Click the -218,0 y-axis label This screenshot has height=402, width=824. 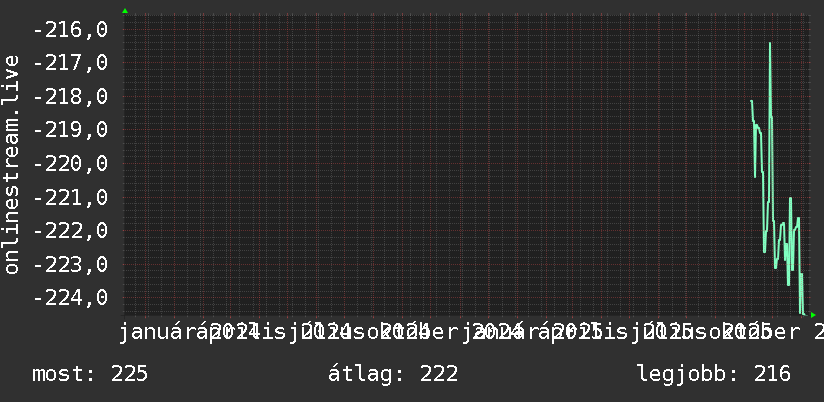tap(70, 97)
